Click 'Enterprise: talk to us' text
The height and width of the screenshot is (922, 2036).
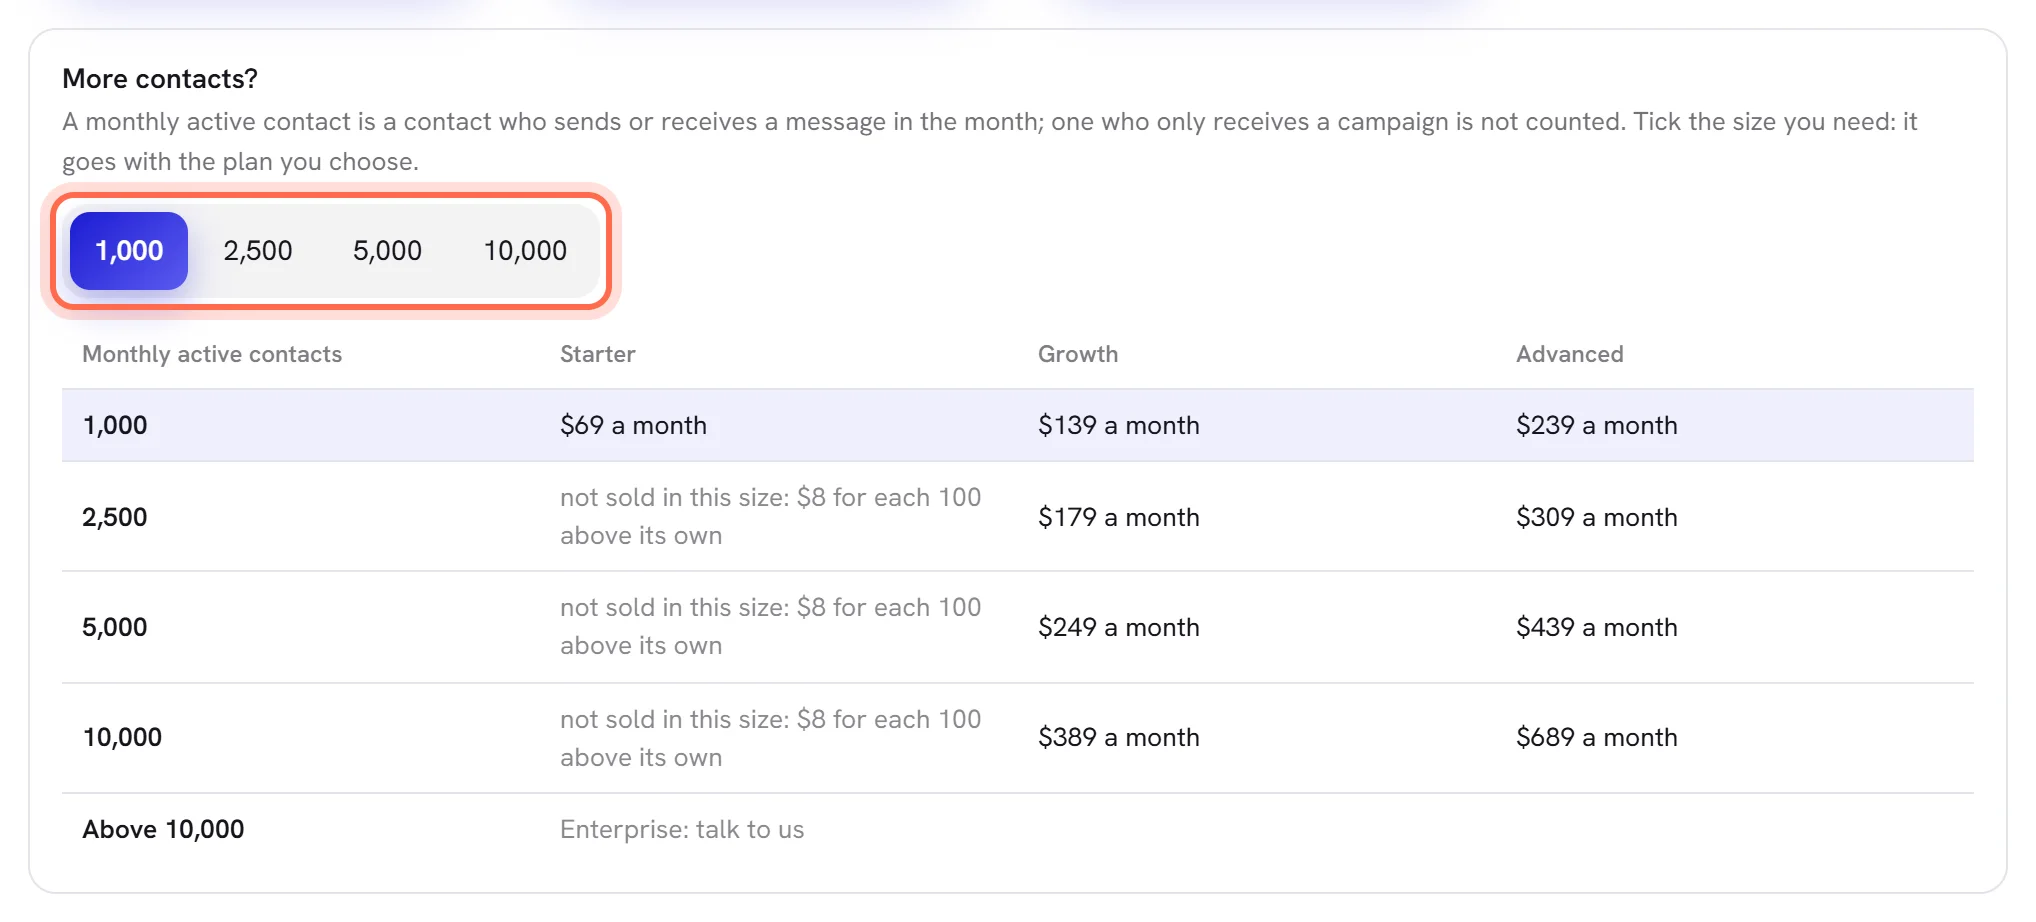682,829
